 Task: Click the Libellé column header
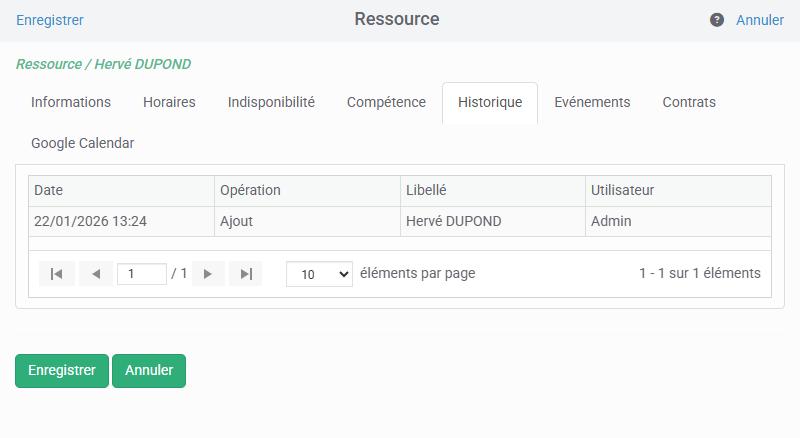493,190
